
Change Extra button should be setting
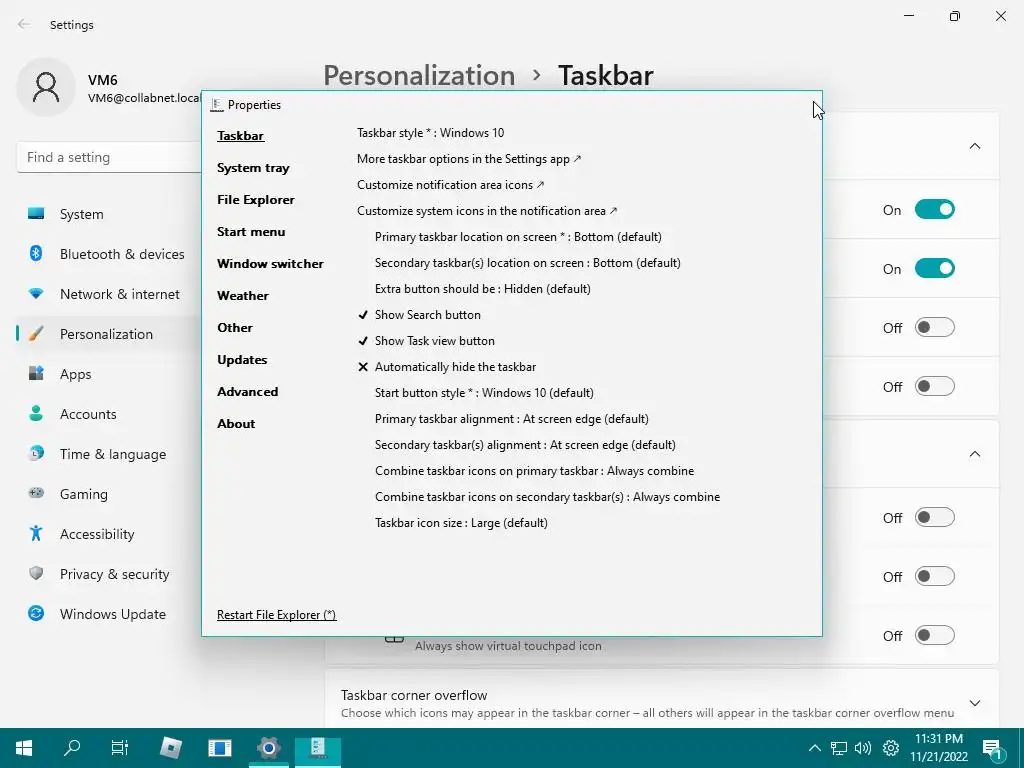[x=483, y=289]
